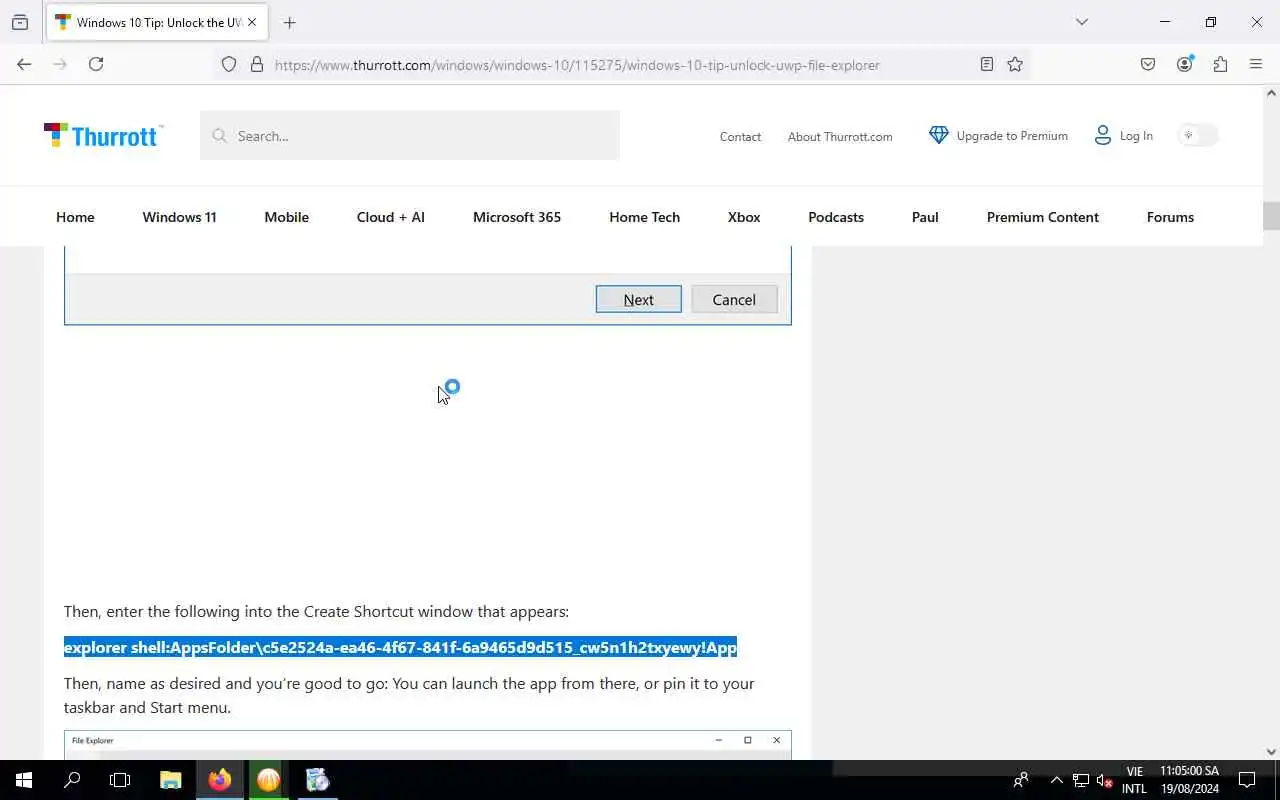Close the Windows 10 Tip tab
The image size is (1280, 800).
click(x=252, y=22)
